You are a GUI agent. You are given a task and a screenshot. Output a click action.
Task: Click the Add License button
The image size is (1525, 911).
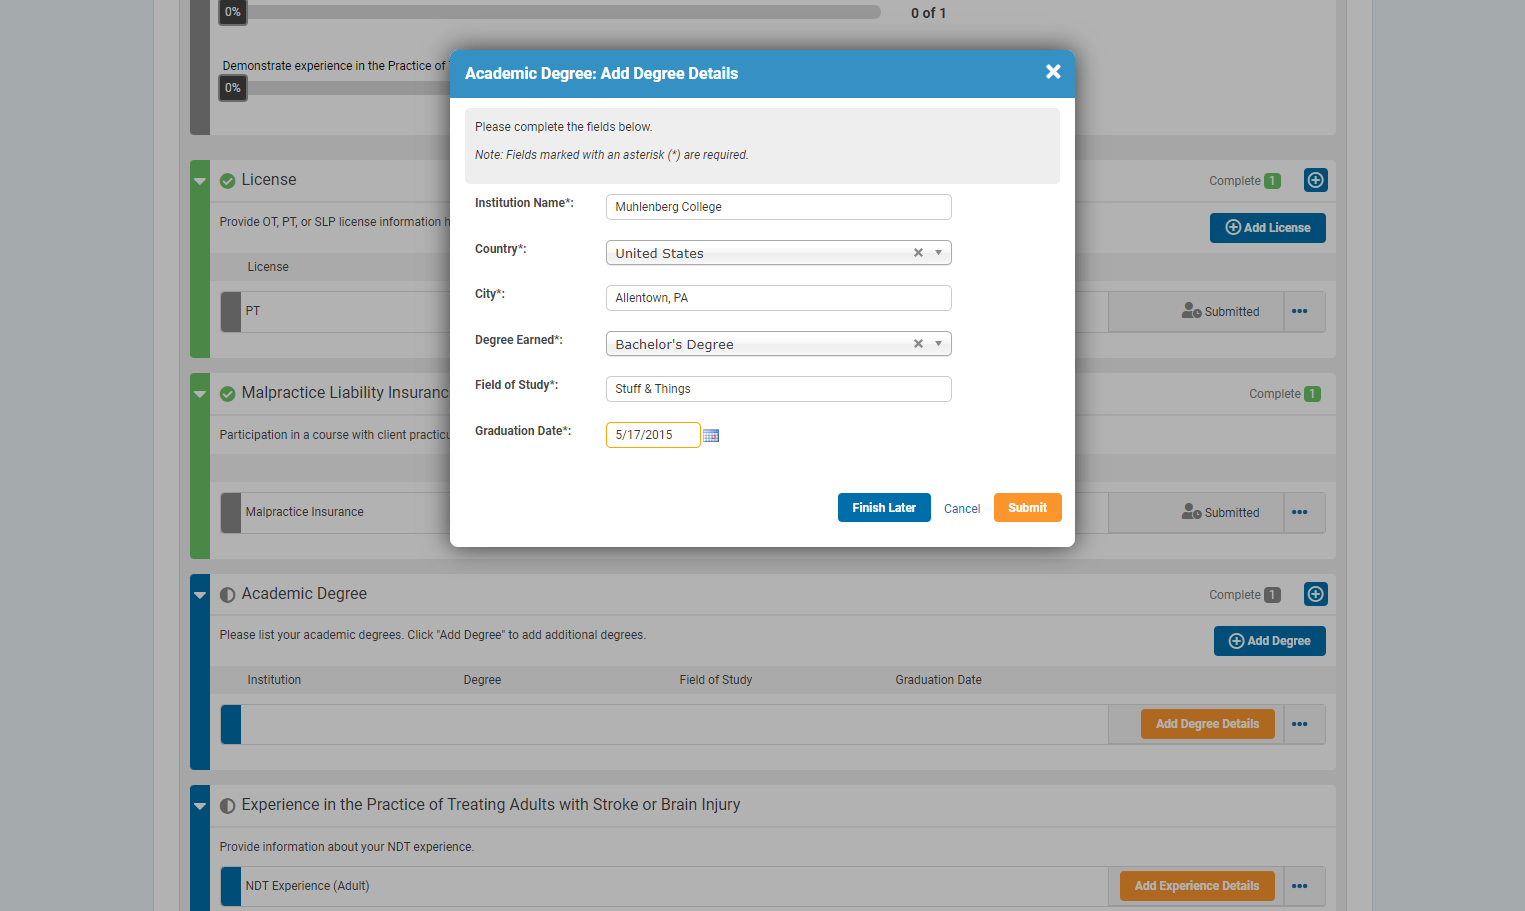click(x=1268, y=228)
